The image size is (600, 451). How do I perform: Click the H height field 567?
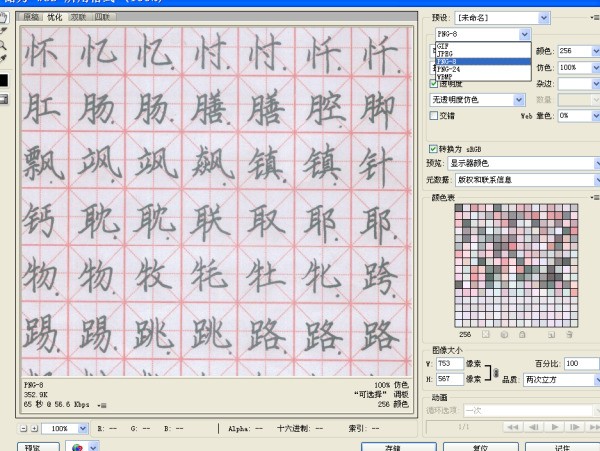(x=450, y=379)
